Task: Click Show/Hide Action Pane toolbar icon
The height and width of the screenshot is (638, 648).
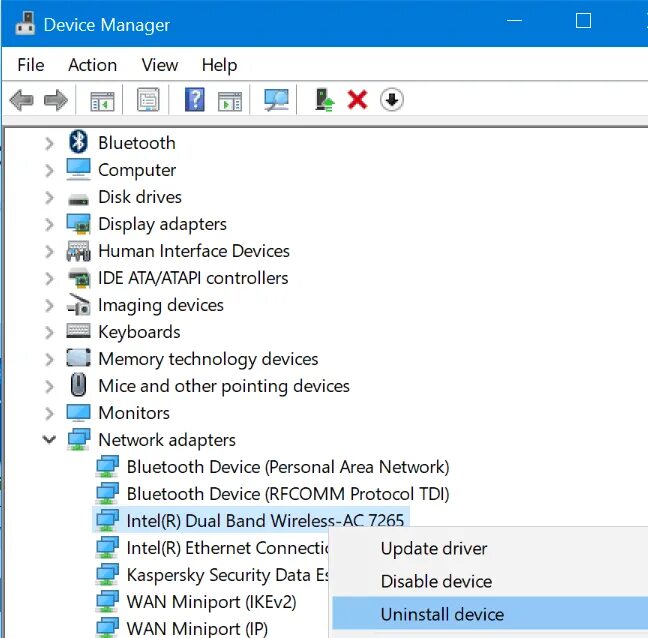Action: [230, 100]
